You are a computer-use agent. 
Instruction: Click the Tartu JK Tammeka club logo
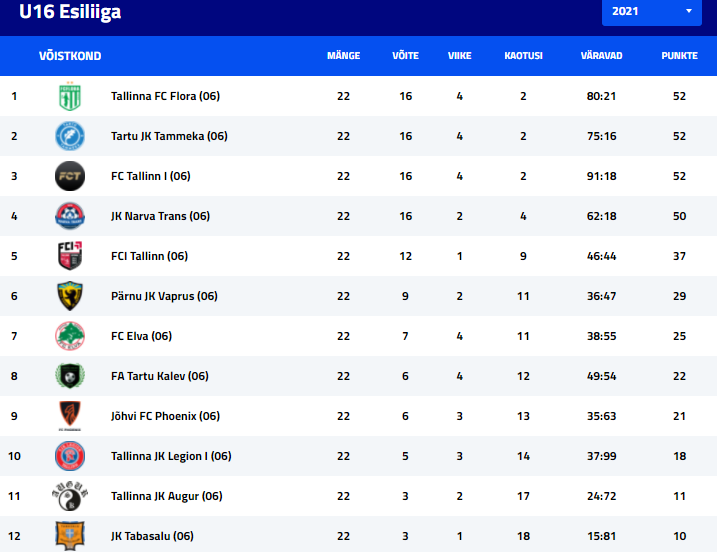(70, 136)
